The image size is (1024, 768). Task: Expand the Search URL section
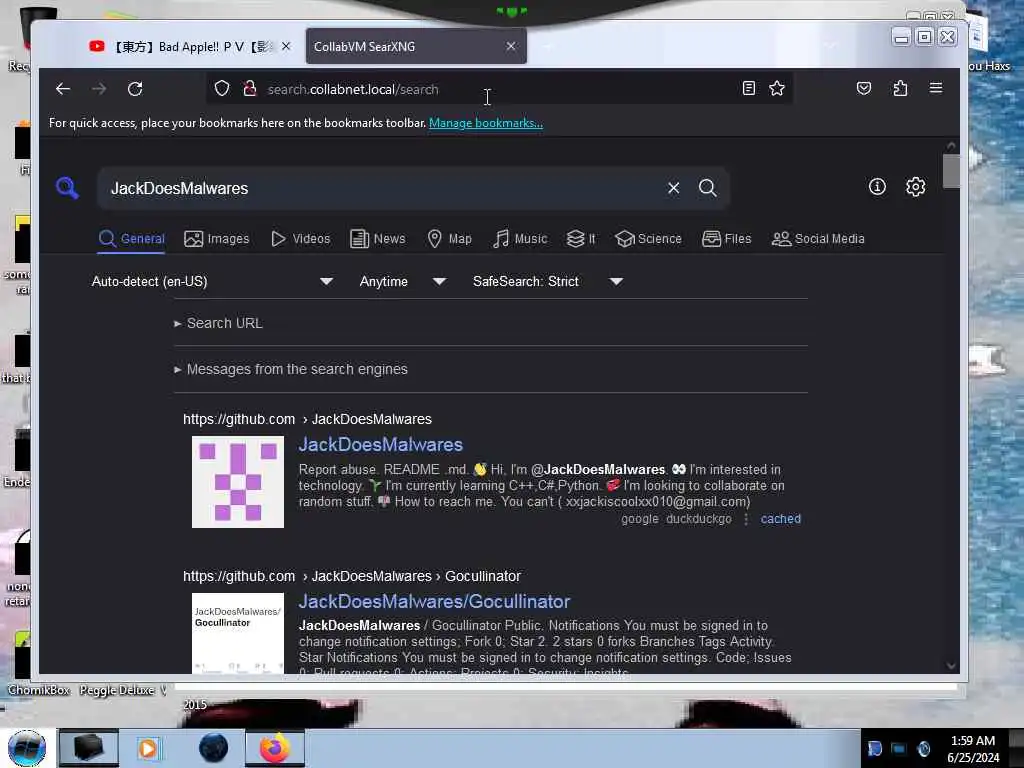click(218, 323)
